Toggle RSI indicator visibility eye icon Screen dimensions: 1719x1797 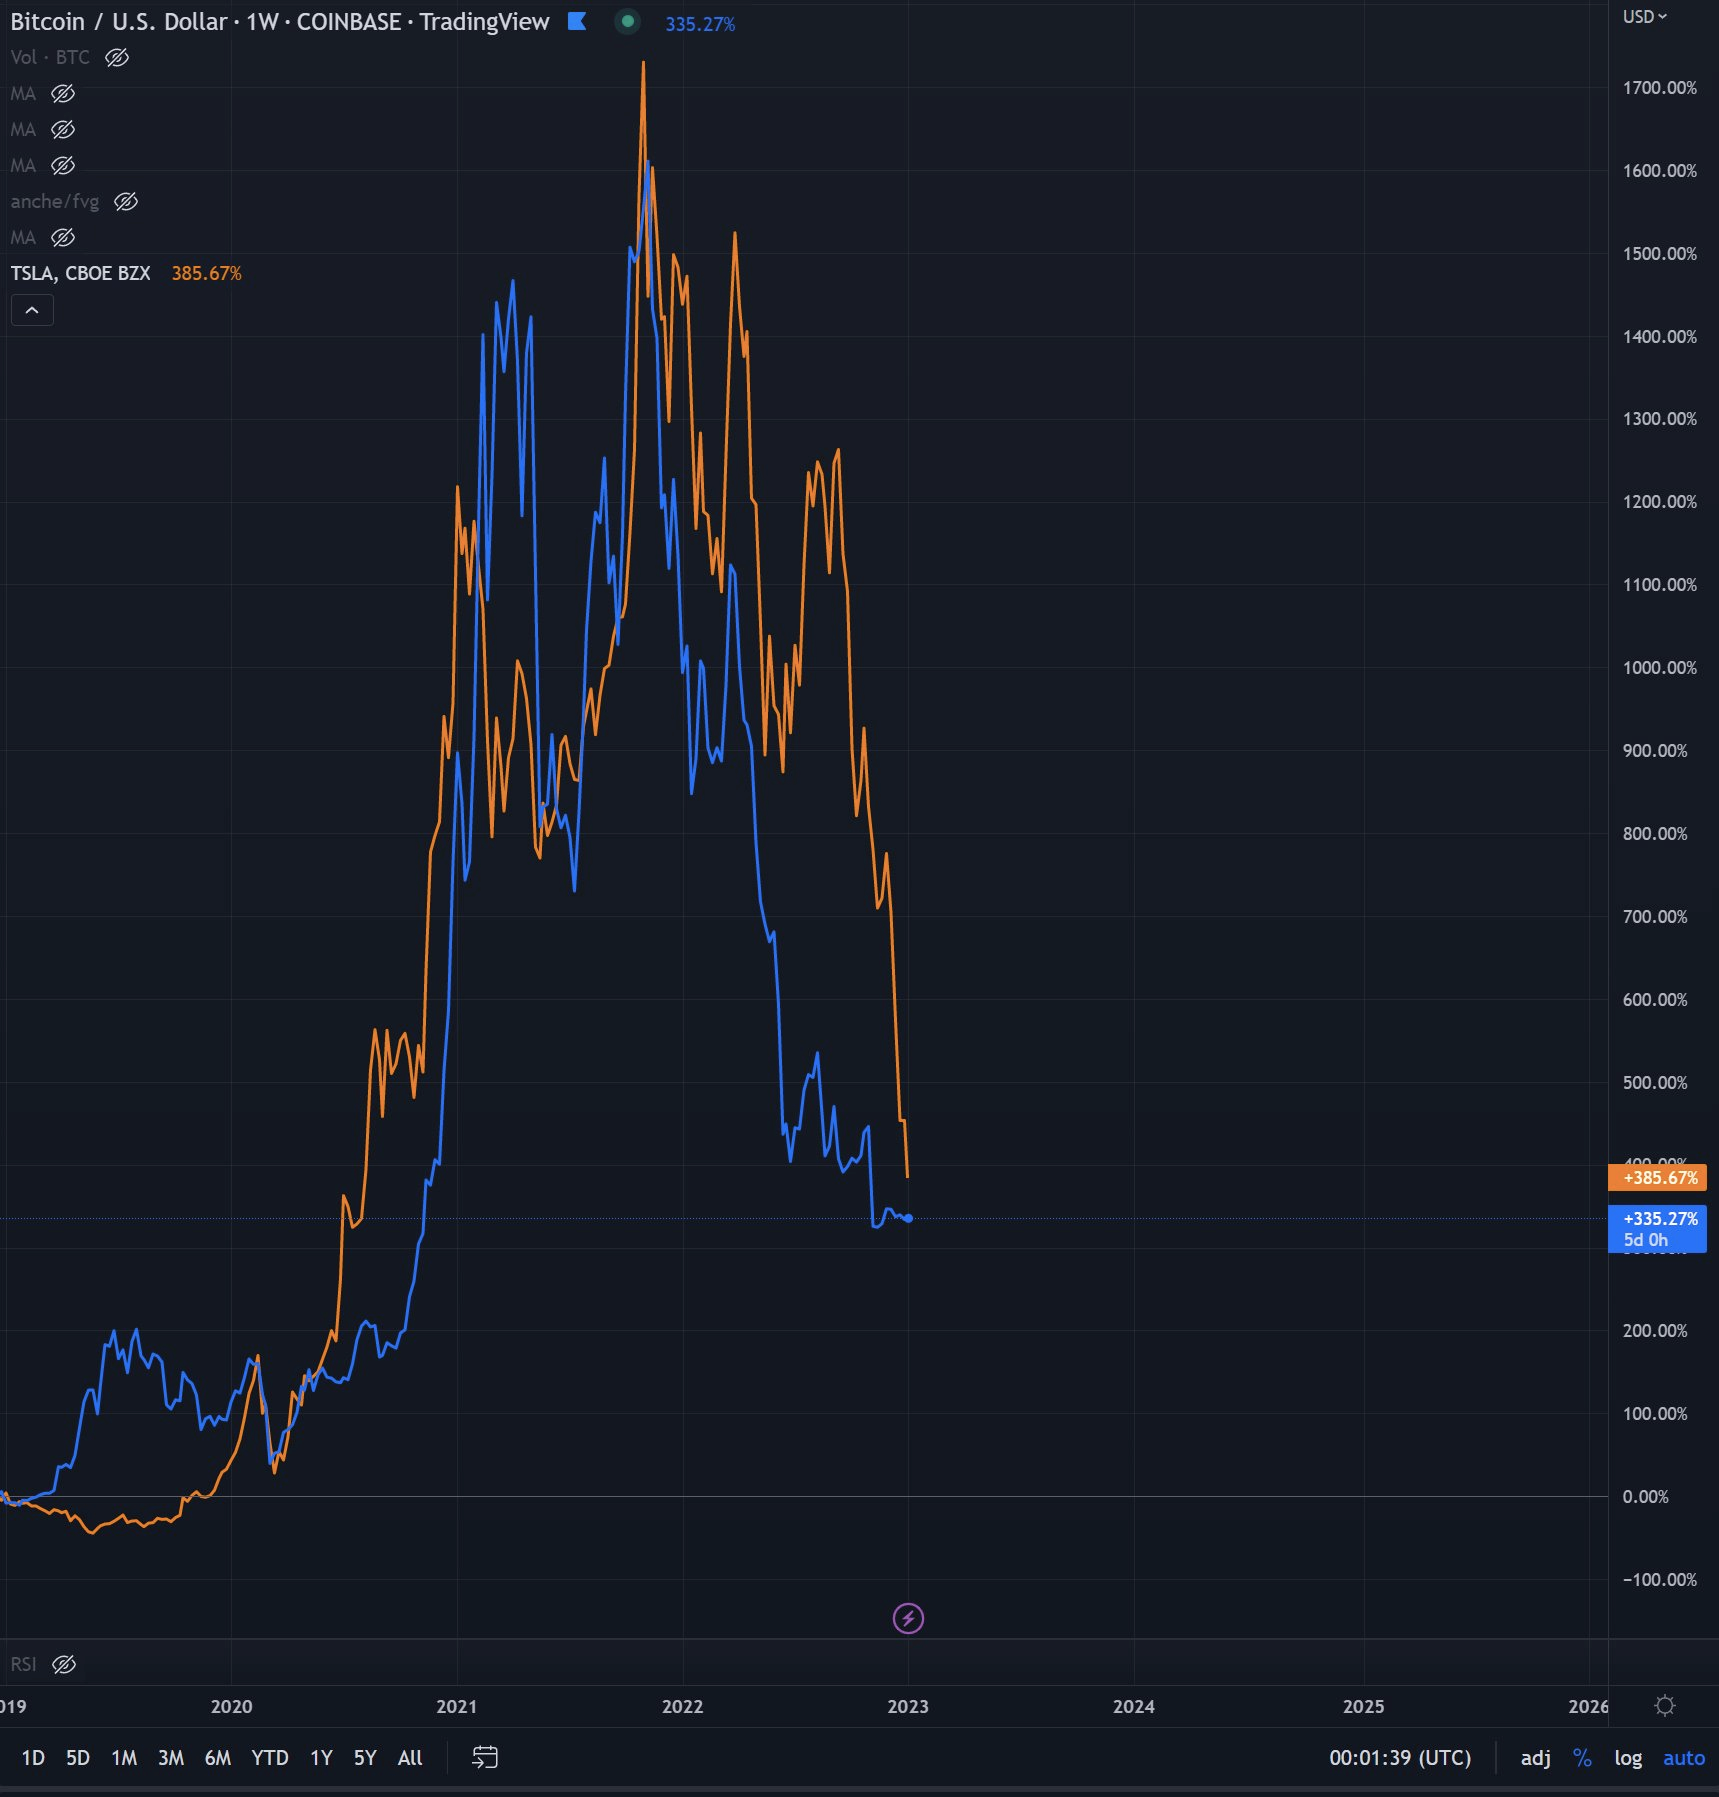64,1664
